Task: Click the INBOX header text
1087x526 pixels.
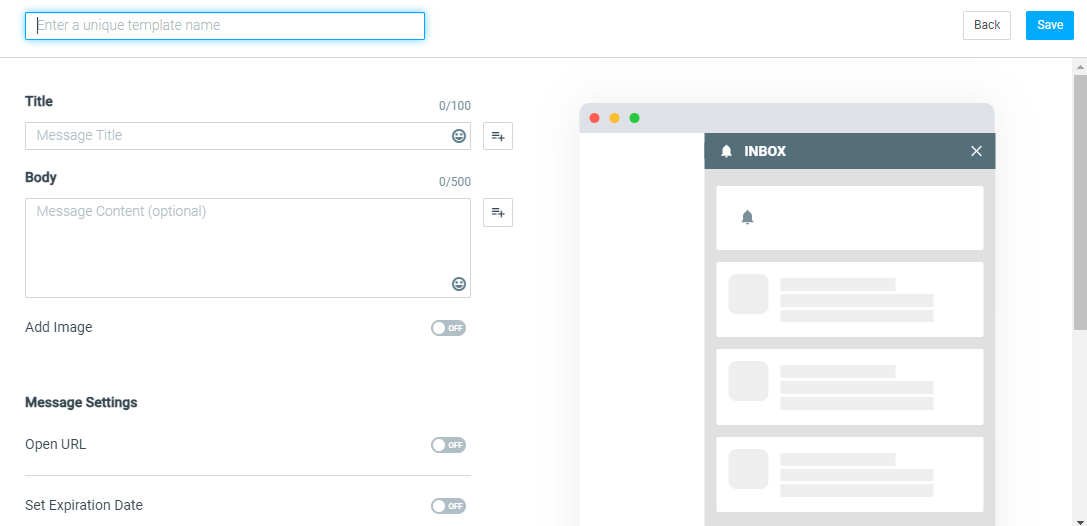Action: click(x=765, y=151)
